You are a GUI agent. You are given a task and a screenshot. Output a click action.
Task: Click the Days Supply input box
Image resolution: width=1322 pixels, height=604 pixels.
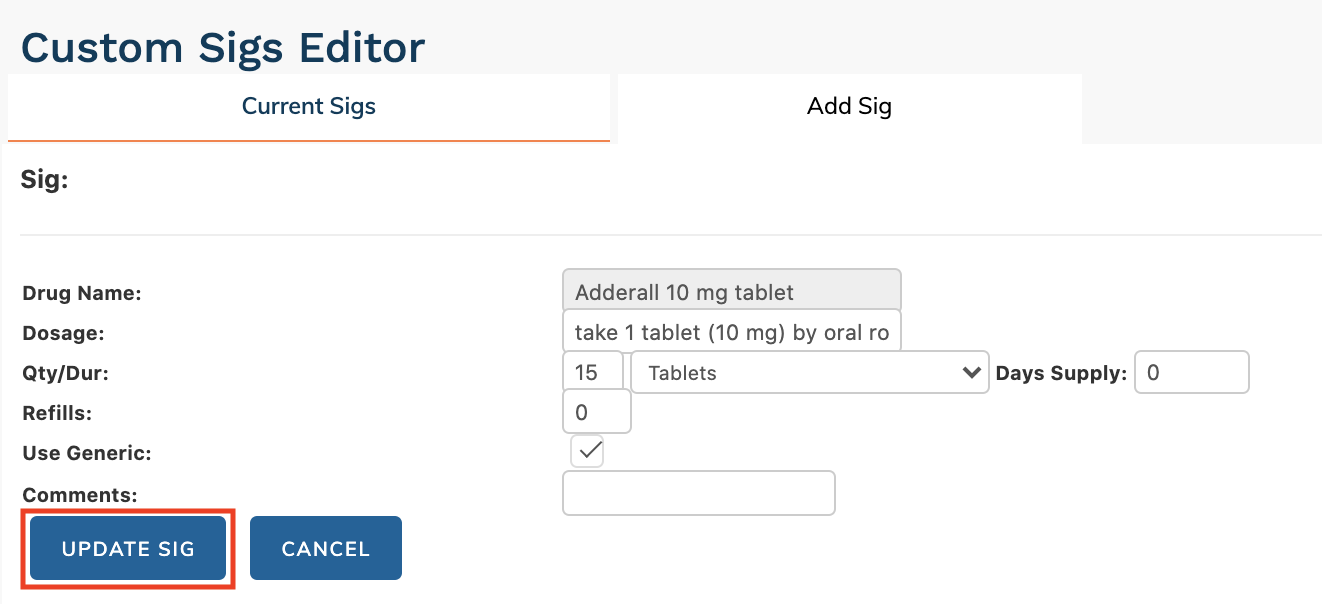[1191, 373]
